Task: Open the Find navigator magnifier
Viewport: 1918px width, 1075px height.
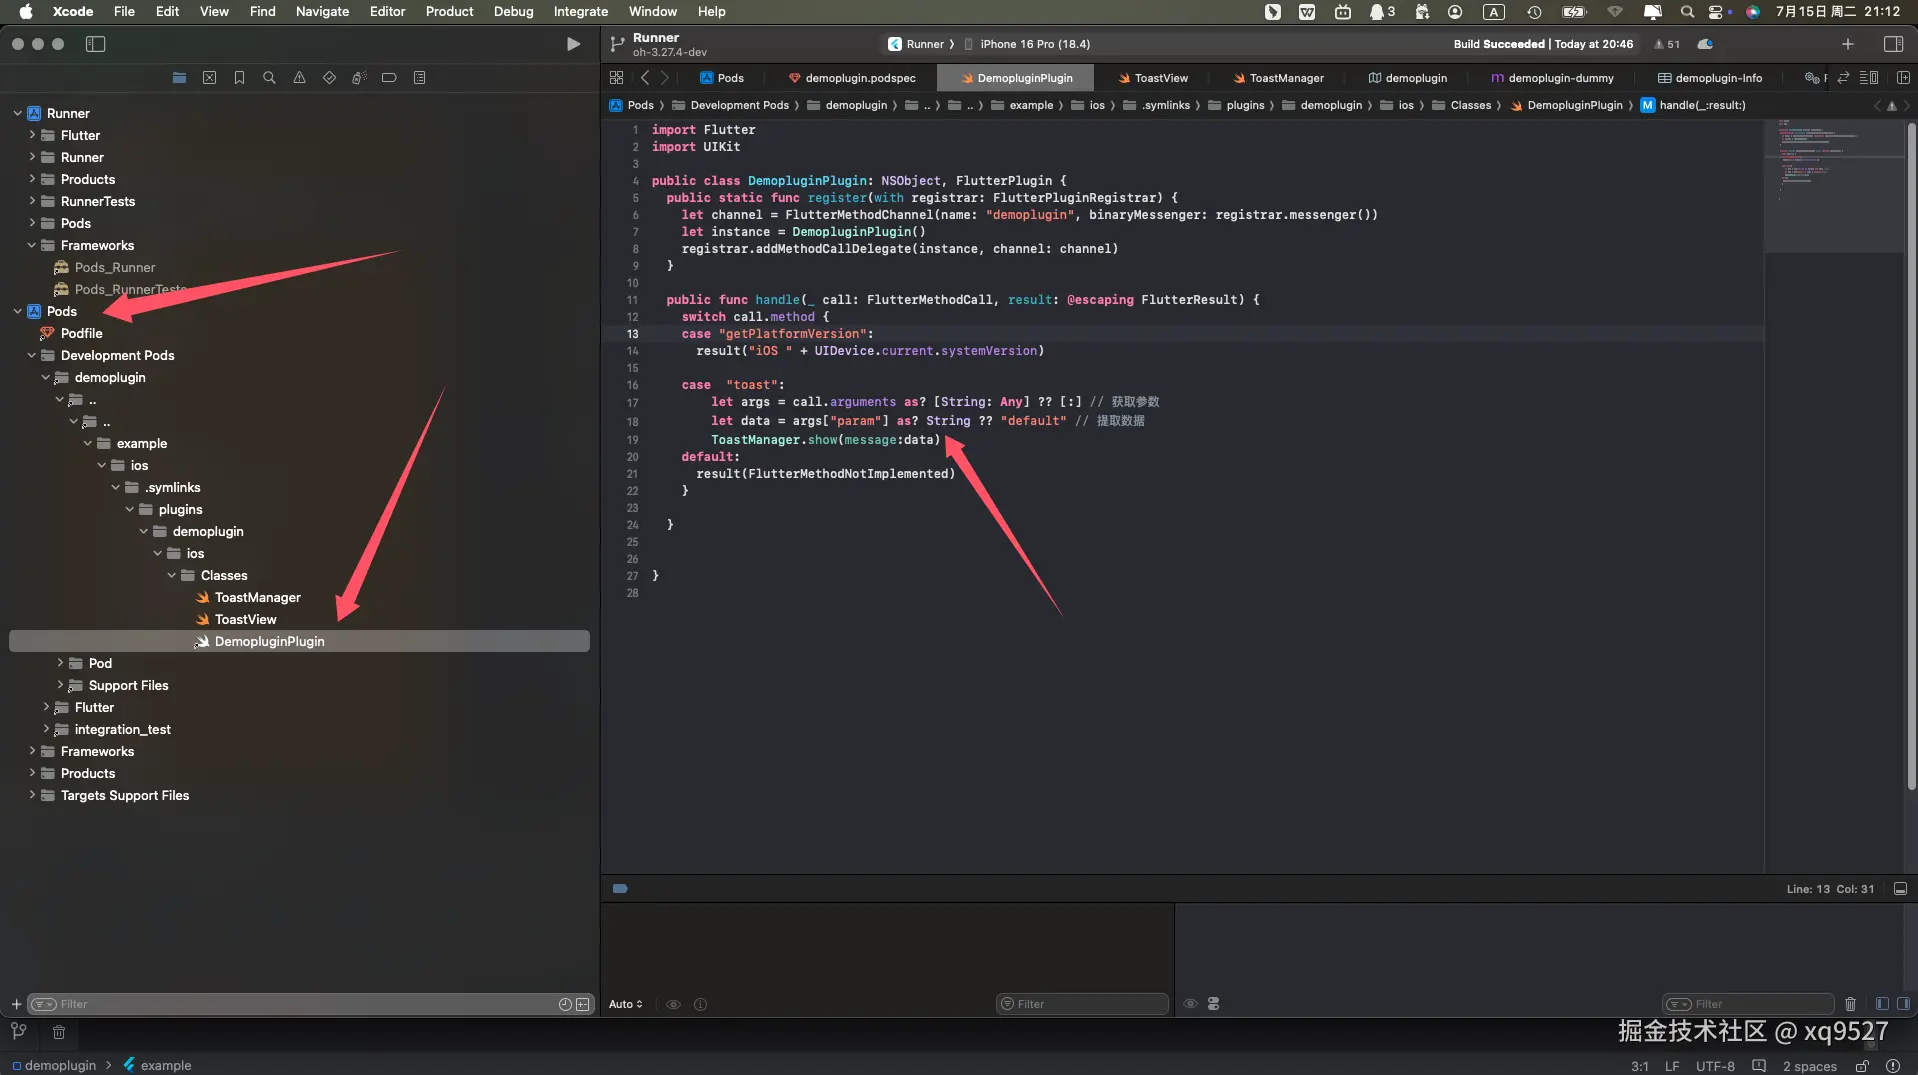Action: 269,78
